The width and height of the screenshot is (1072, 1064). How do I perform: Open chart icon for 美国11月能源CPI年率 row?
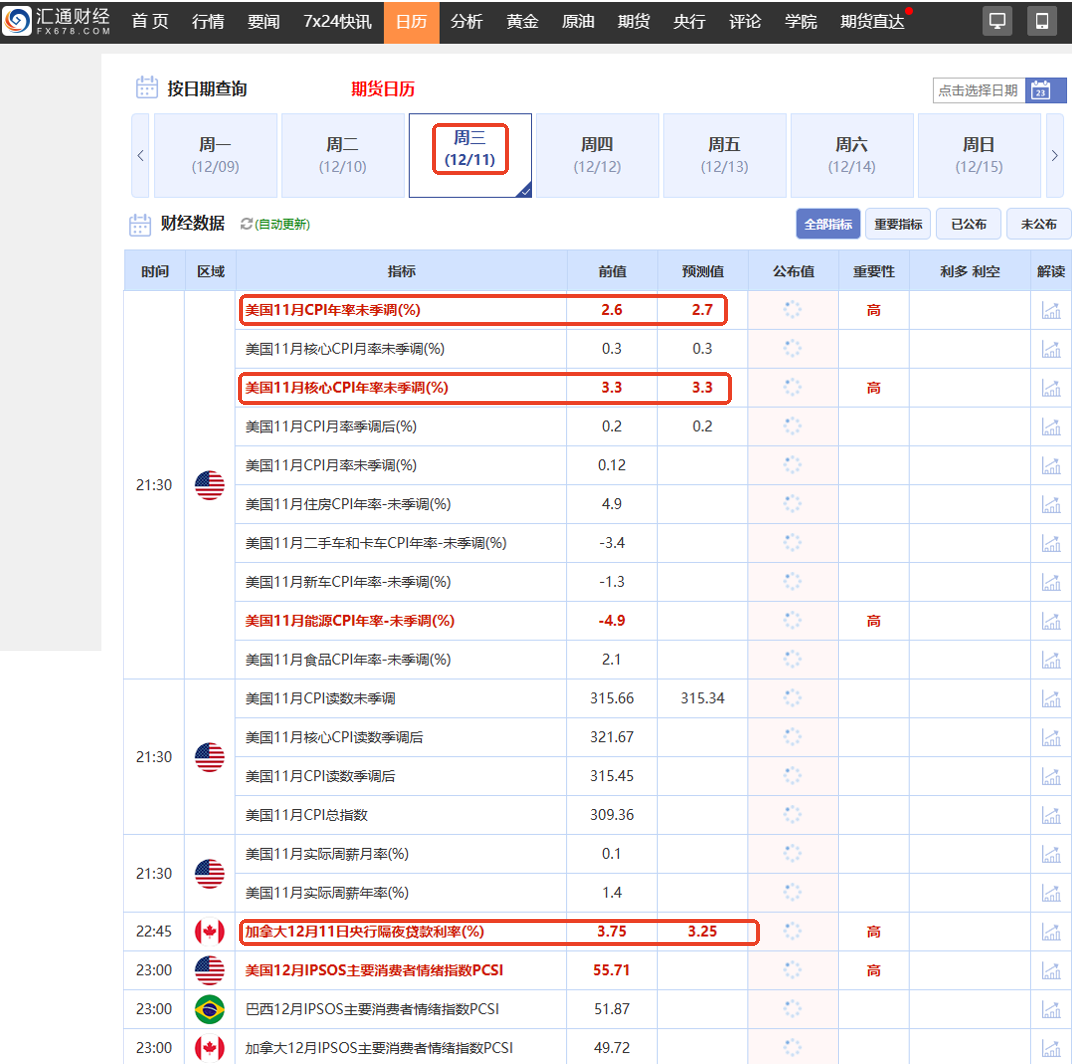tap(1050, 621)
